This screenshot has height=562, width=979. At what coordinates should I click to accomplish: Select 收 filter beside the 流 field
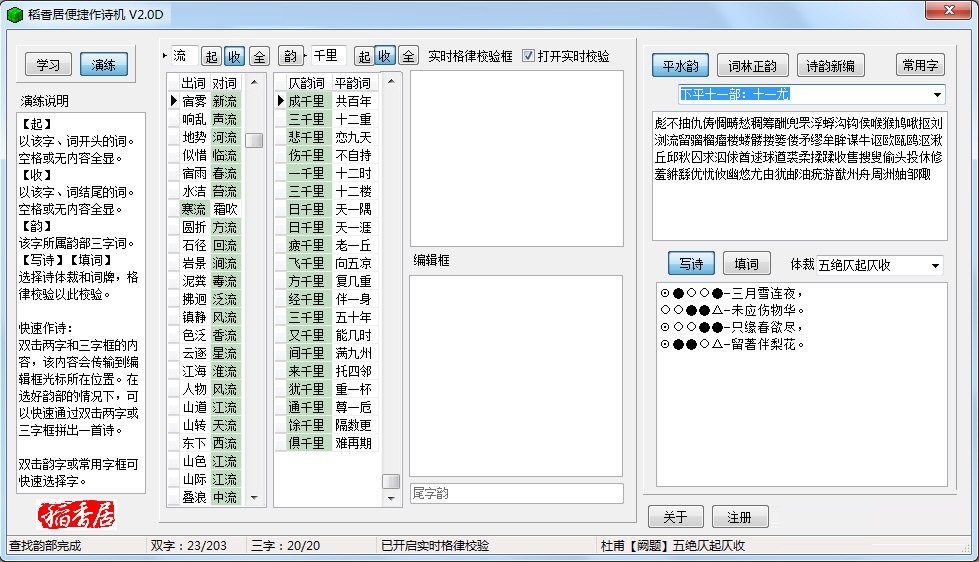(235, 57)
